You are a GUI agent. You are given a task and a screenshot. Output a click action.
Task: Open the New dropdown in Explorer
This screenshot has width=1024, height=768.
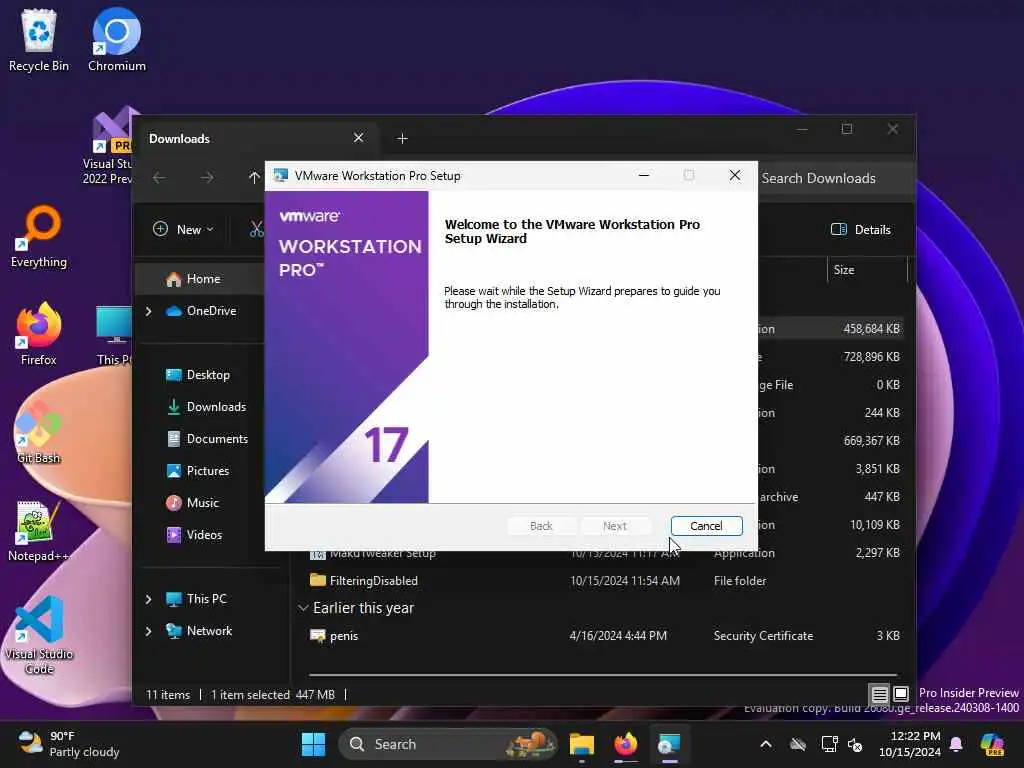[183, 229]
